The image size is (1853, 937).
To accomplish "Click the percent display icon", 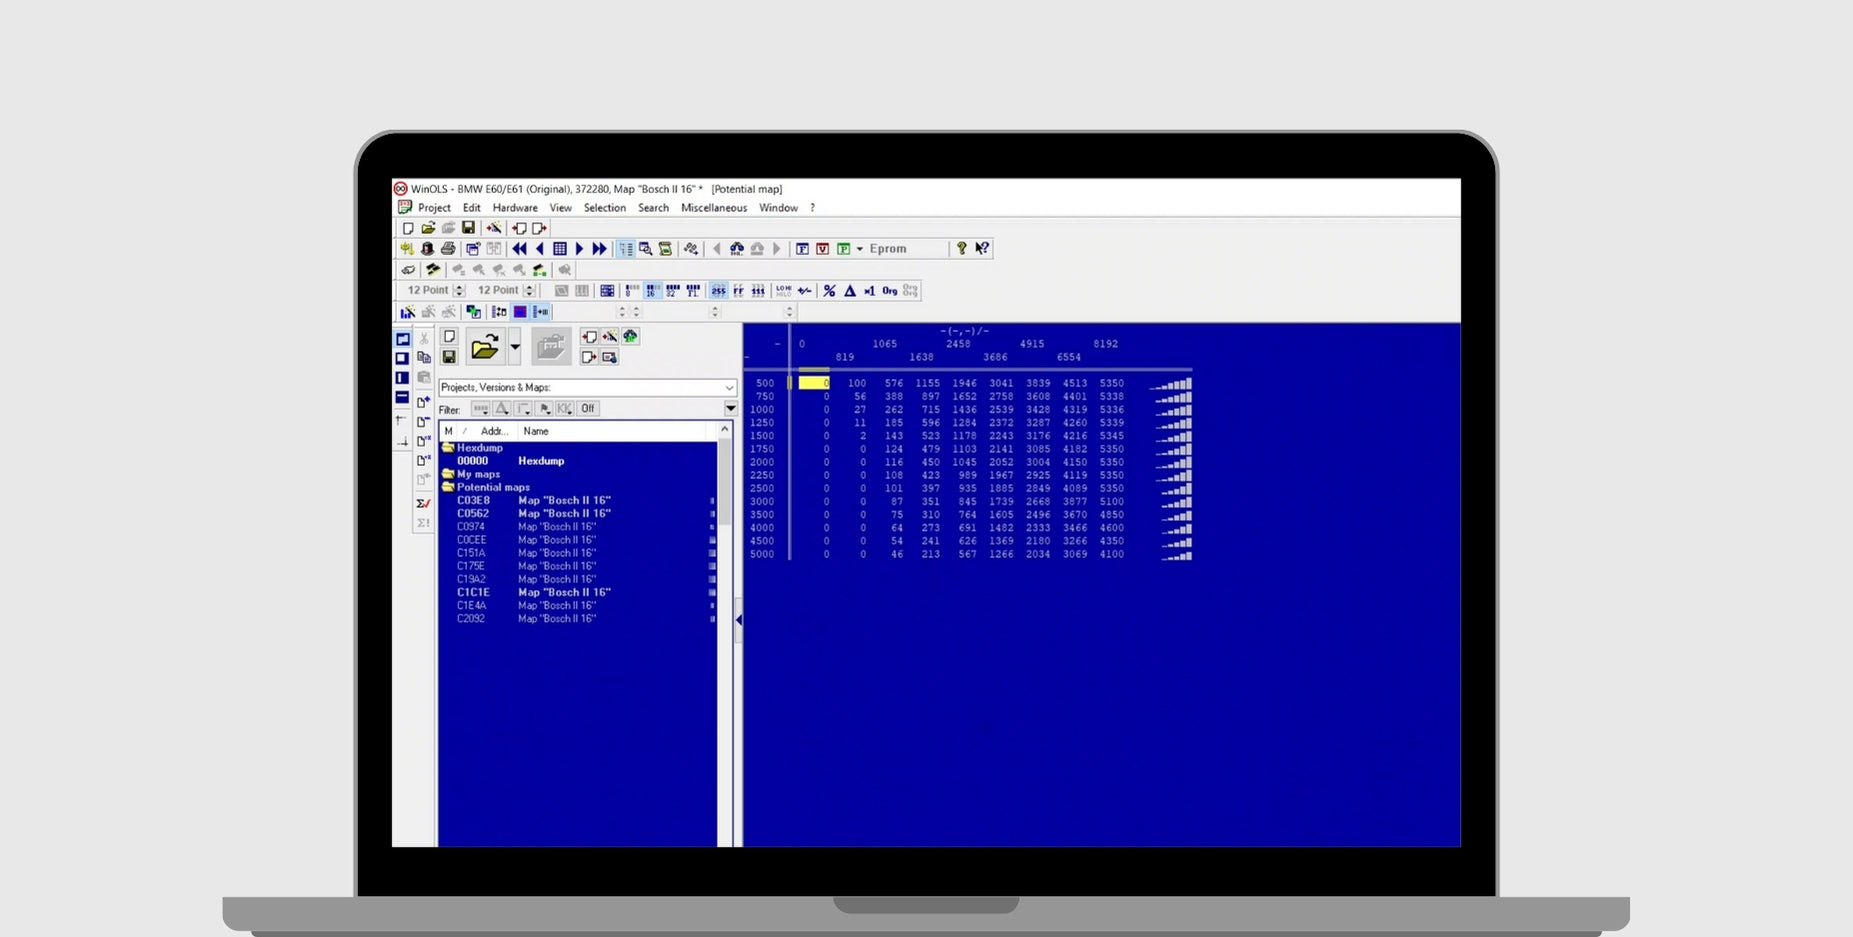I will click(829, 291).
